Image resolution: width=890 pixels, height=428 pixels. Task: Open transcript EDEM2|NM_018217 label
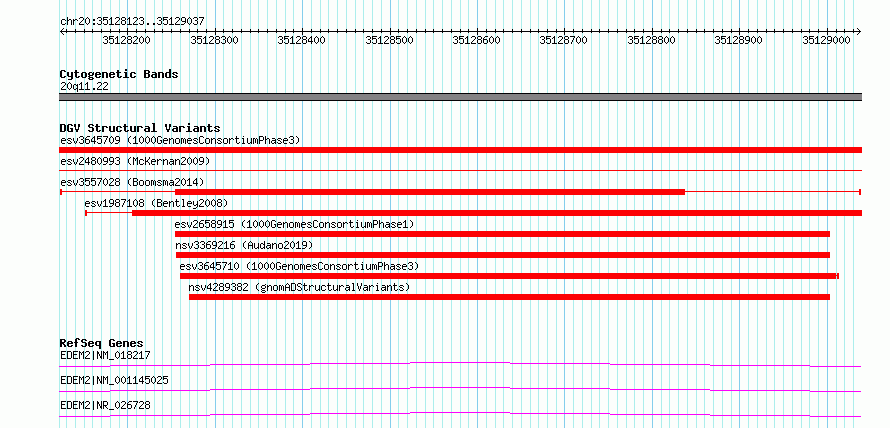click(105, 356)
